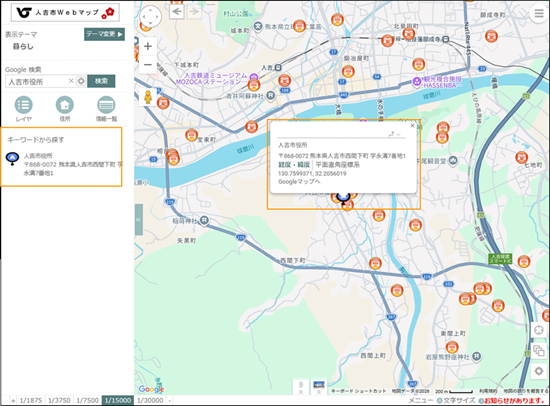Set the scale to 1/3750
550x406 pixels.
click(59, 400)
